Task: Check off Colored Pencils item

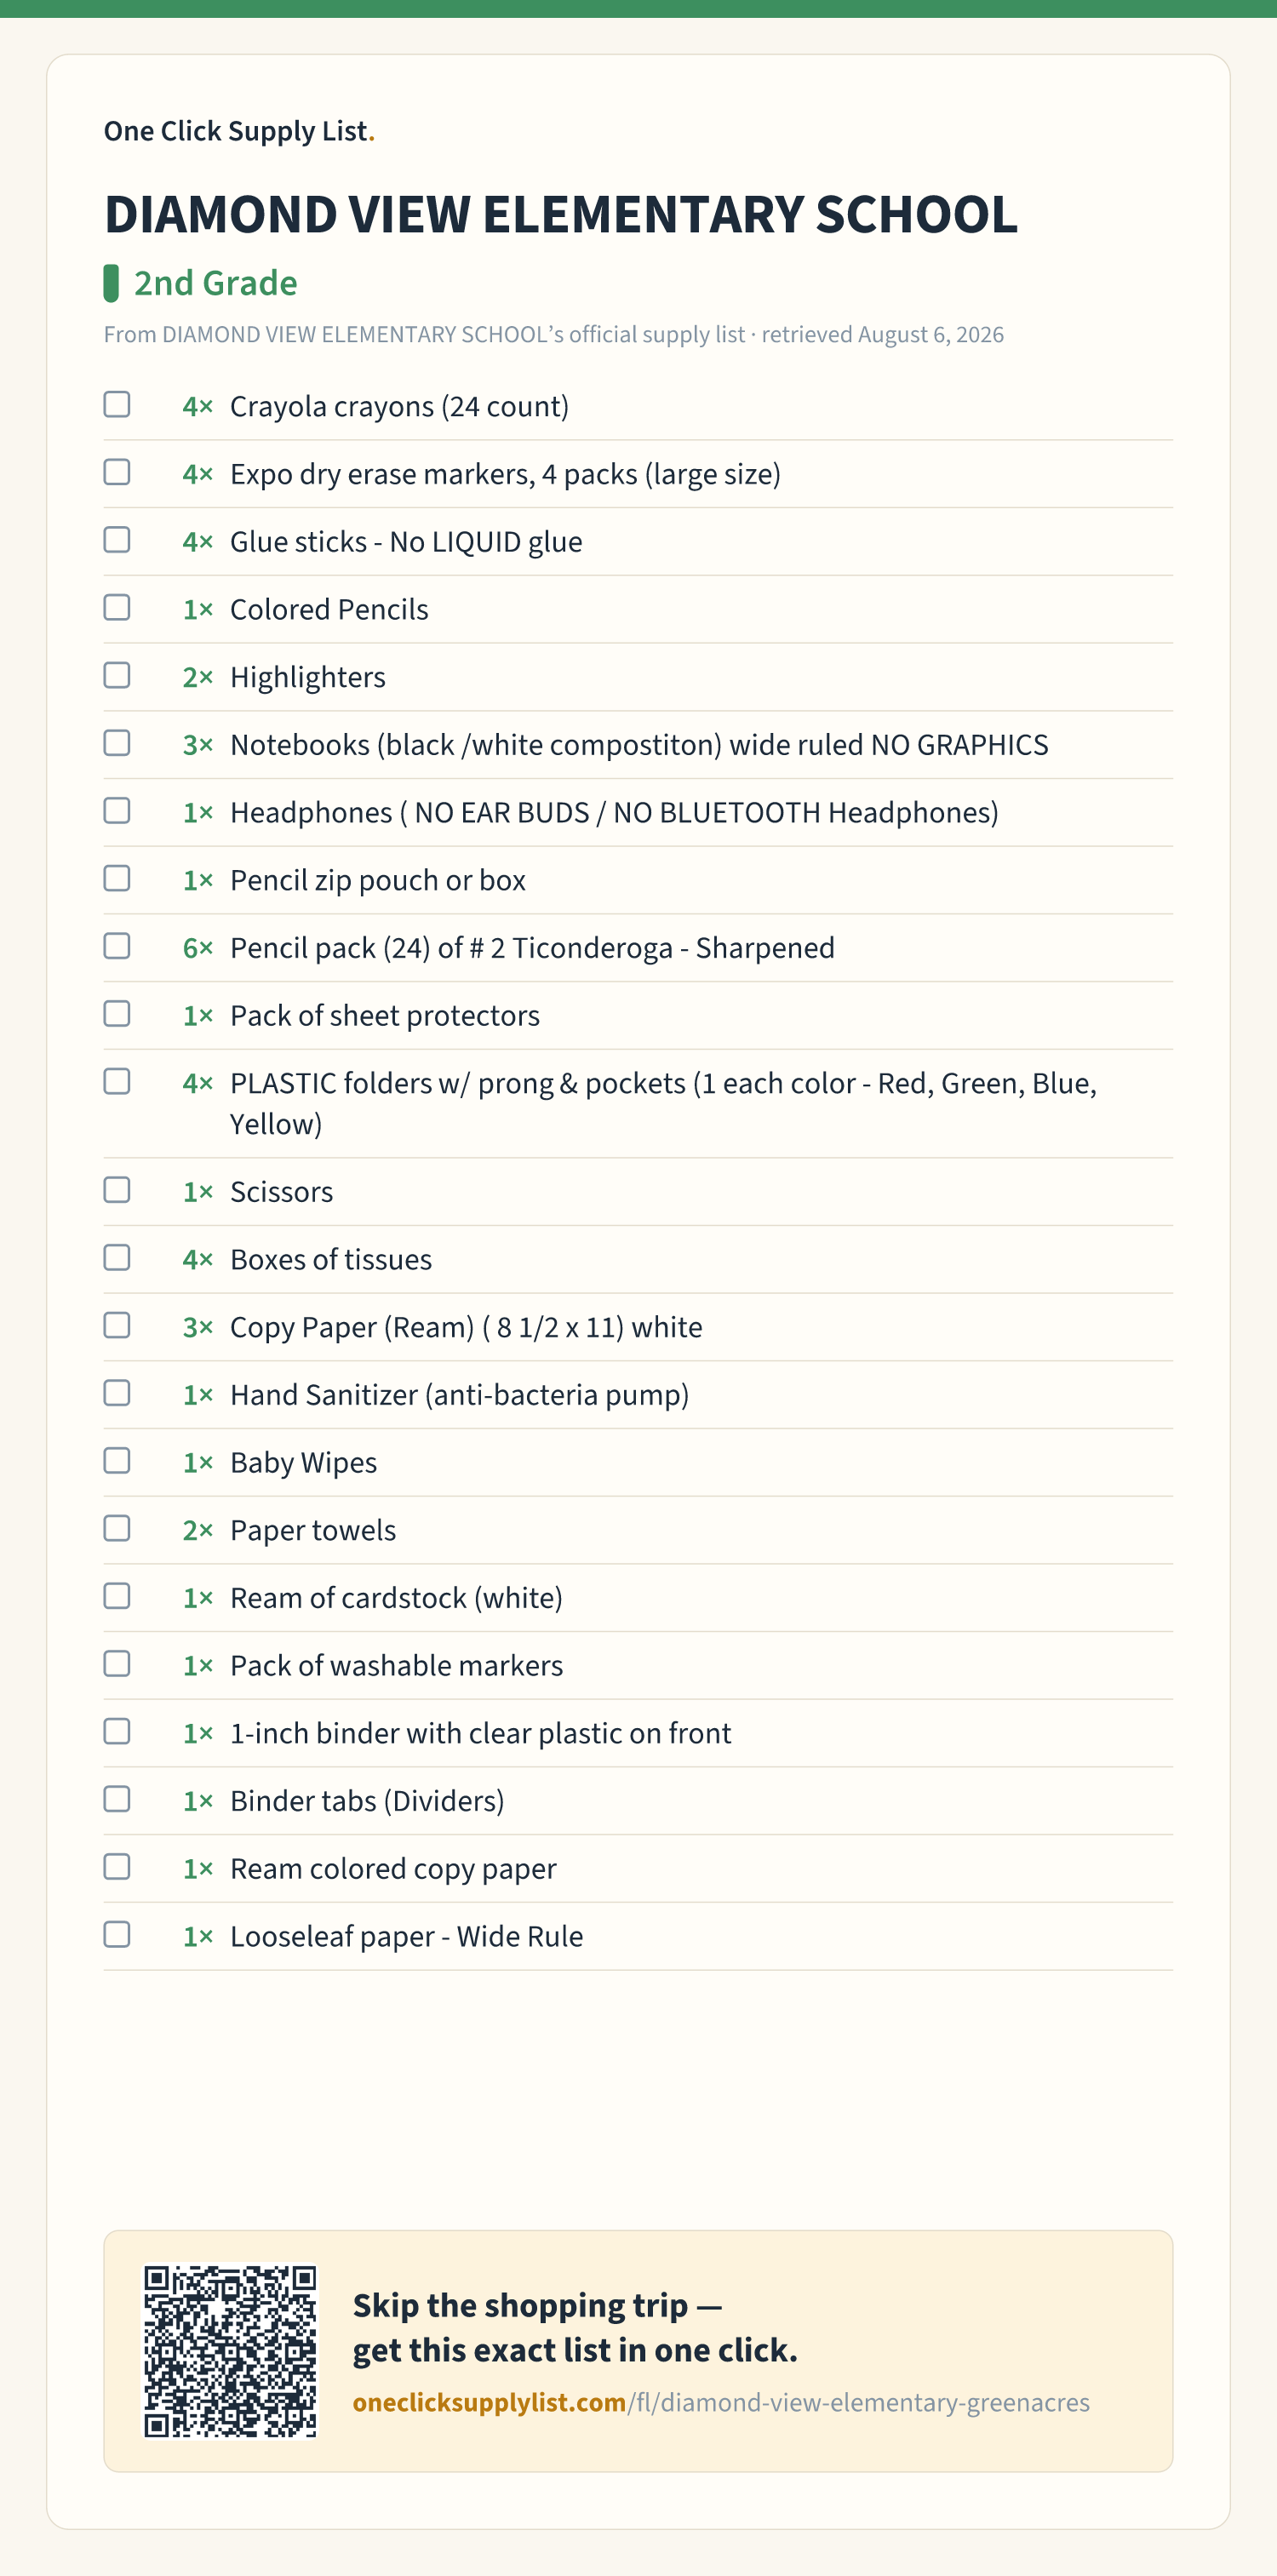Action: (x=117, y=607)
